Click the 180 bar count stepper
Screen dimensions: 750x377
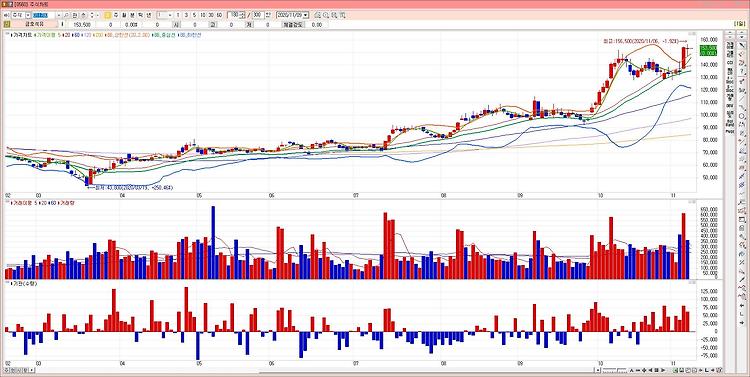[243, 15]
